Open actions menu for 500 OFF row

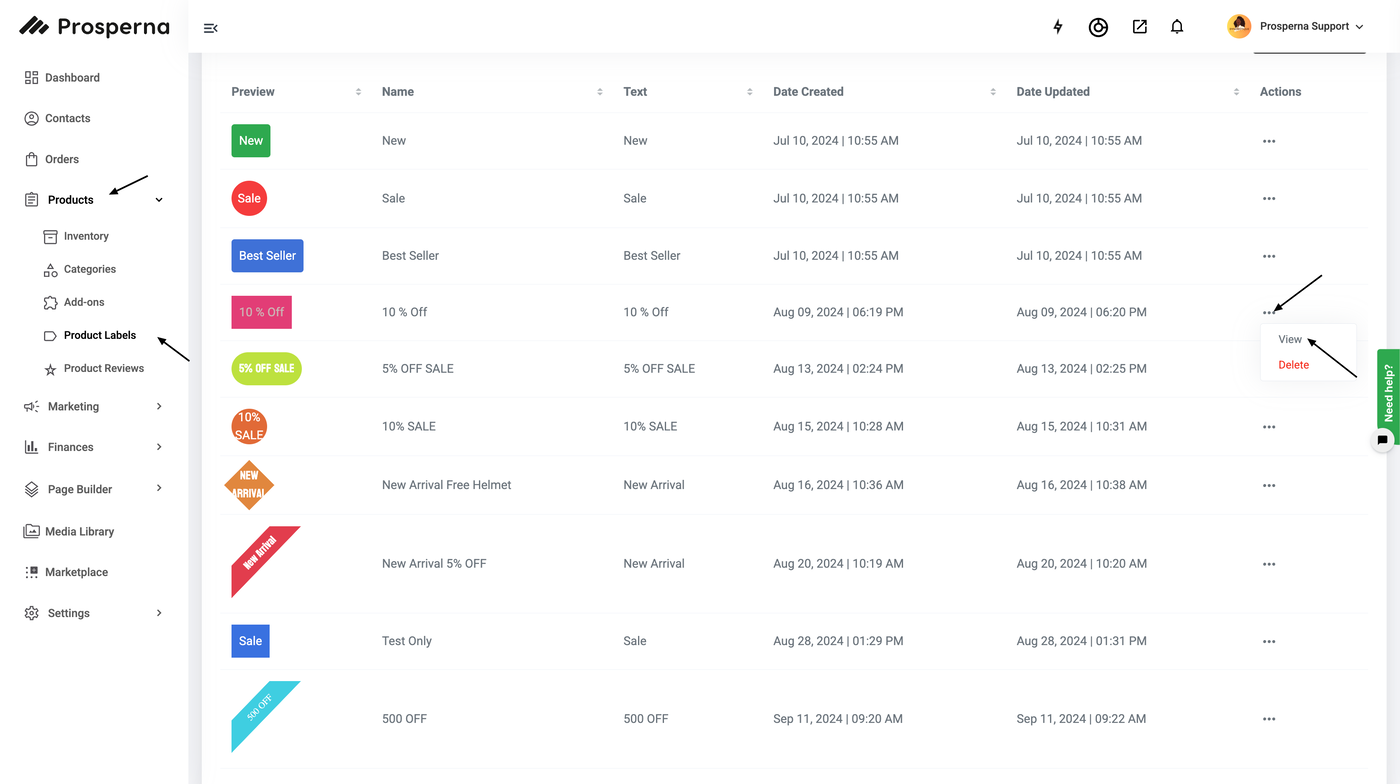pos(1269,719)
